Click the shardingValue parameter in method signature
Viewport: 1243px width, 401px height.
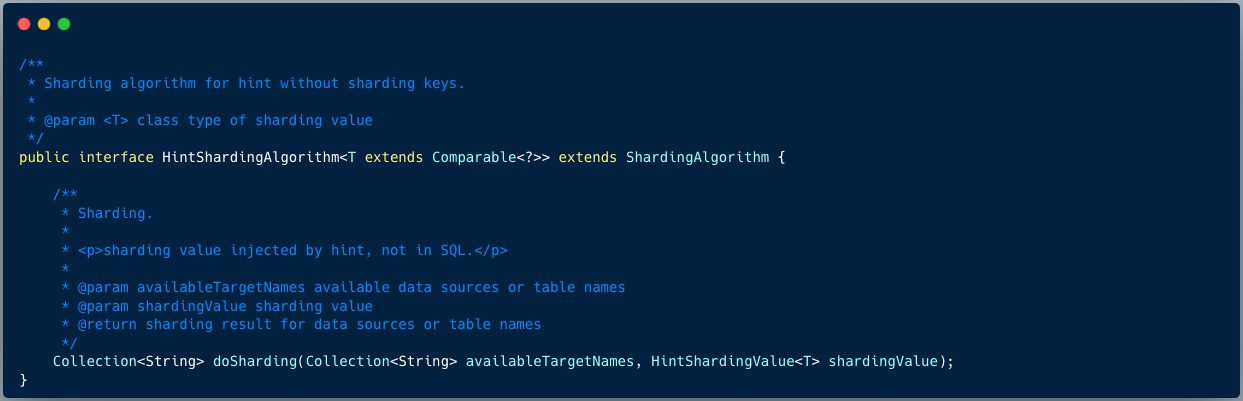[883, 362]
